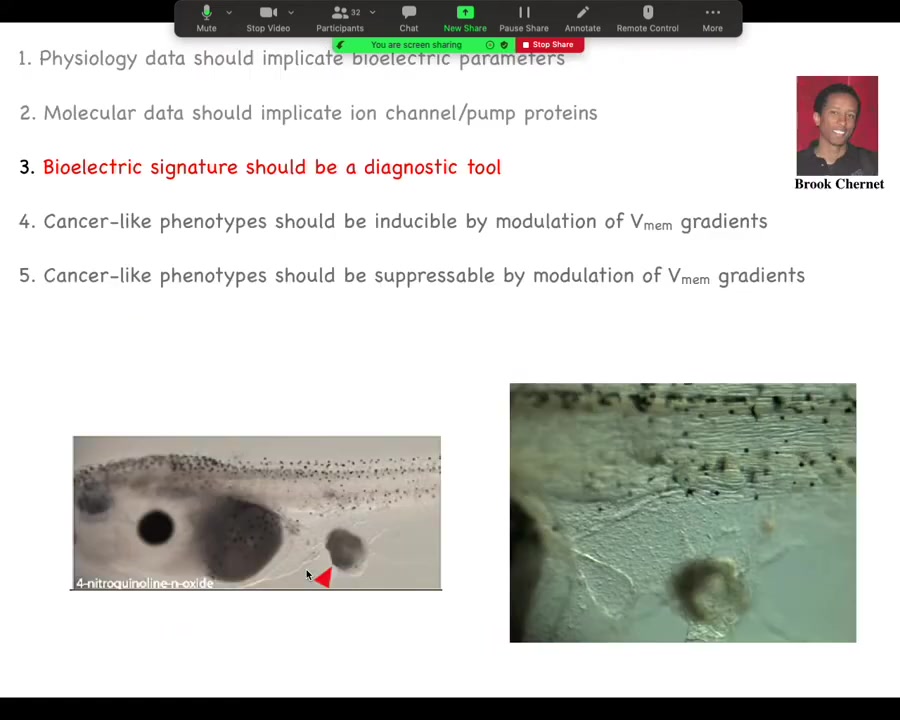Click the close-up tumor microscopy image

click(x=682, y=512)
